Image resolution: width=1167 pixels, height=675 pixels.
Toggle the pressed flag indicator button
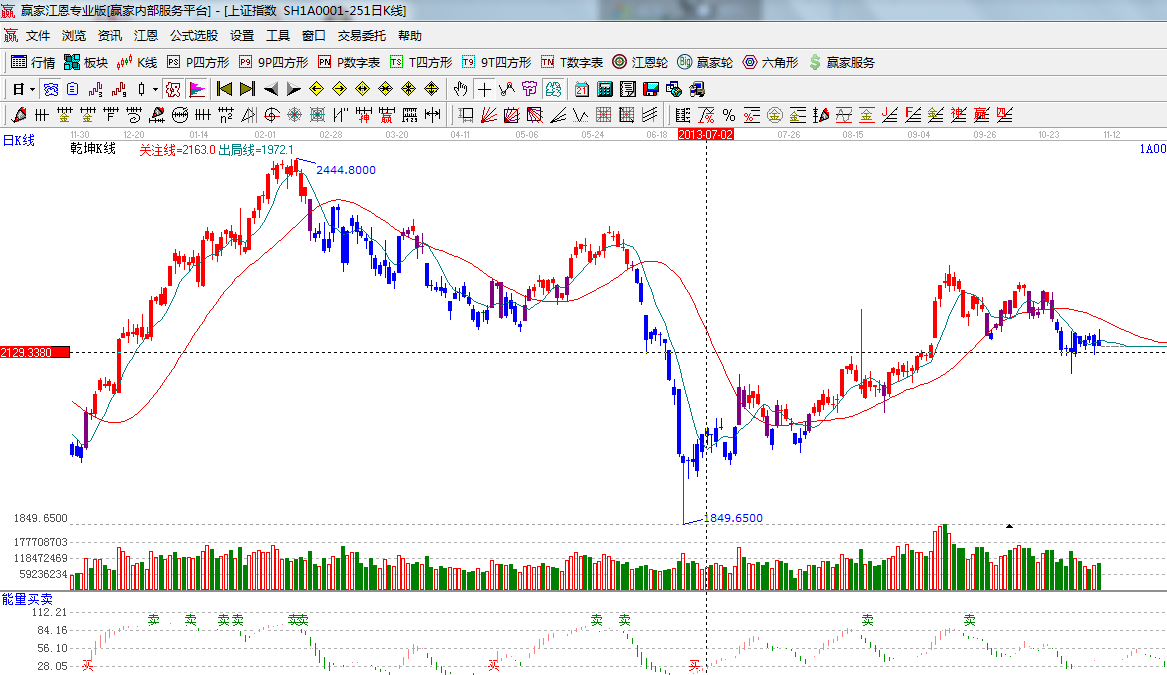(197, 89)
